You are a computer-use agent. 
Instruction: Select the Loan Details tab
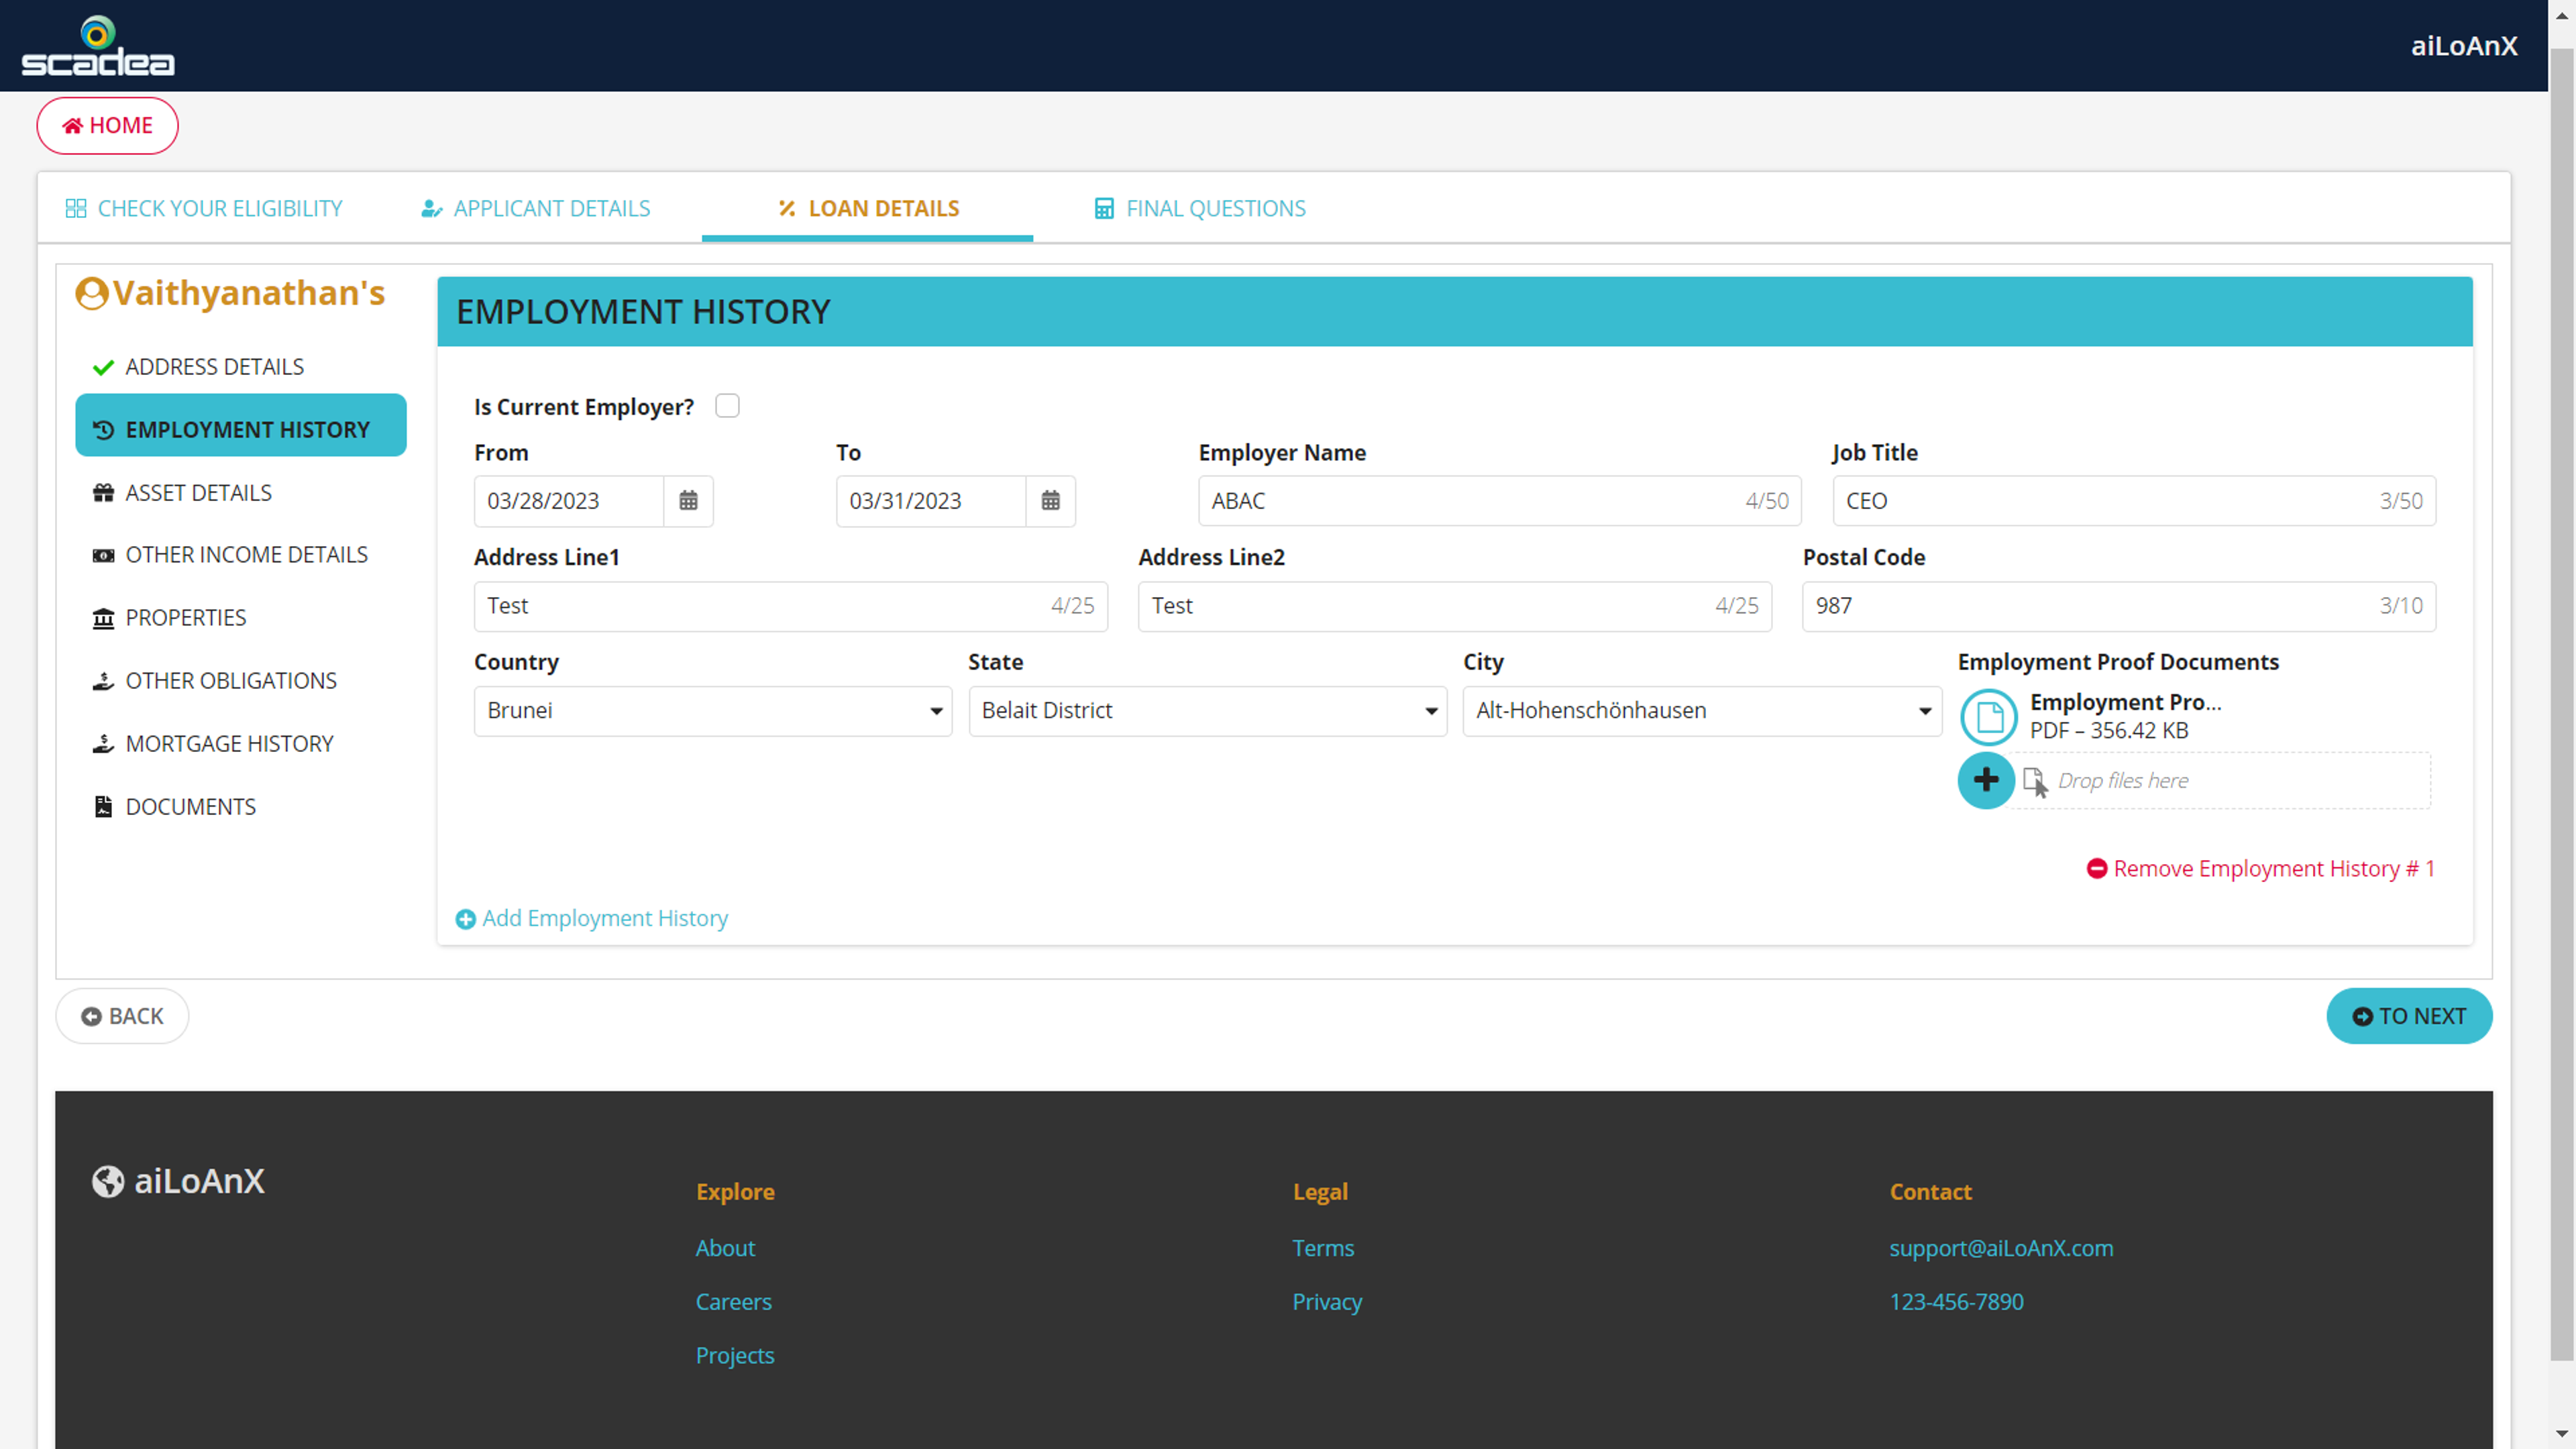point(868,209)
